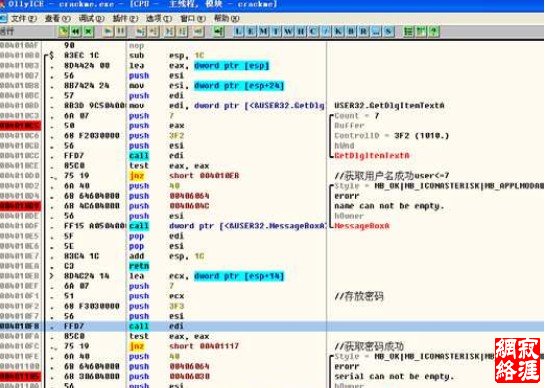Select the 'jnz short 004010EB' instruction
The height and width of the screenshot is (388, 545).
[x=184, y=176]
